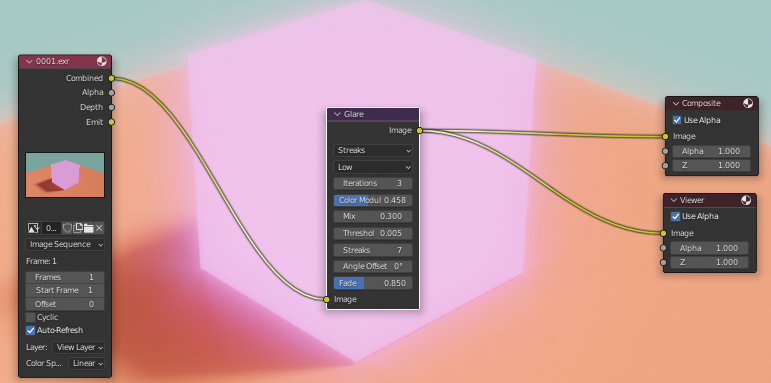Collapse the 0001.exr image node
Screen dimensions: 771x383
coord(29,62)
